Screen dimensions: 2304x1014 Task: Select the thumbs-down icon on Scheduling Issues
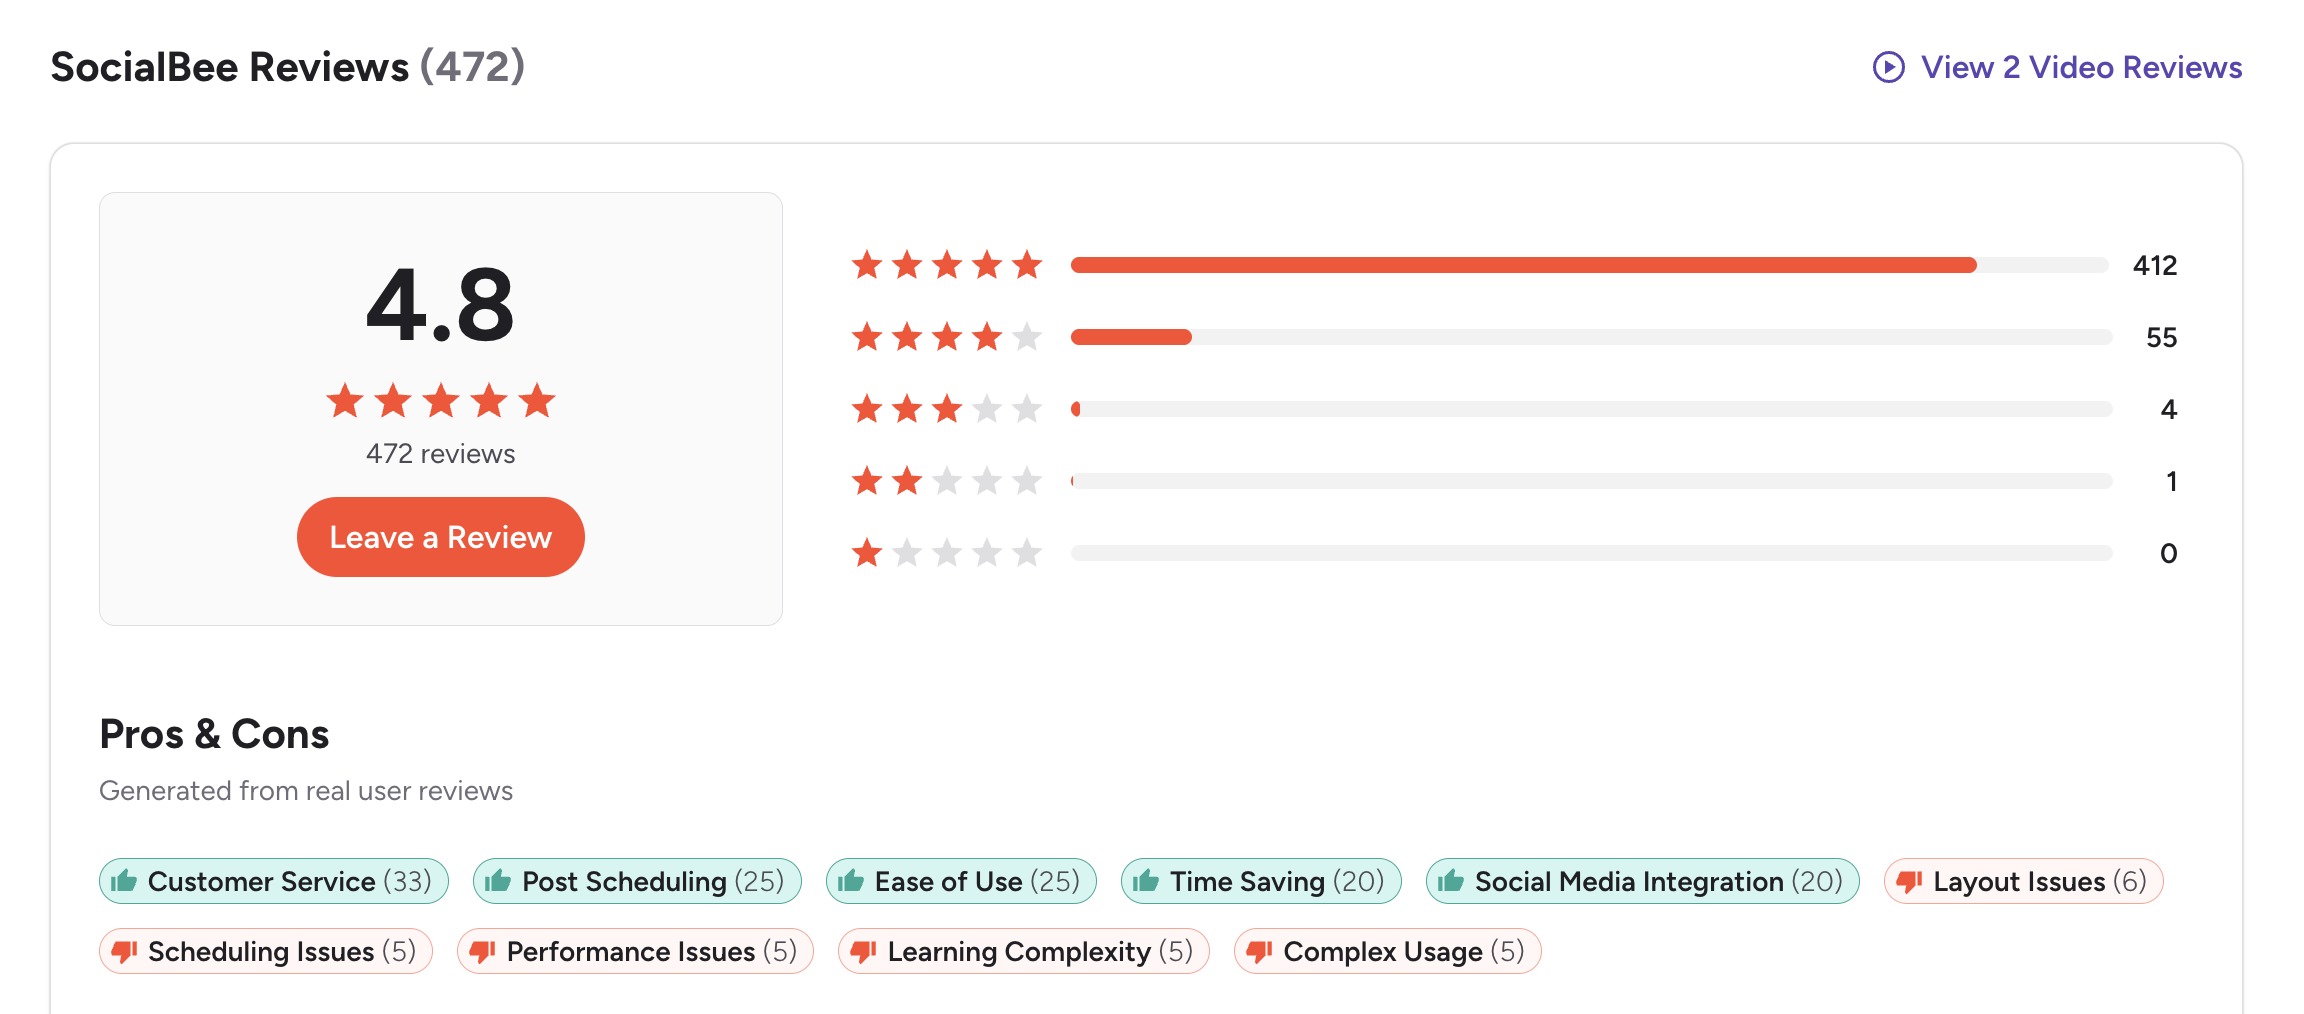[124, 951]
